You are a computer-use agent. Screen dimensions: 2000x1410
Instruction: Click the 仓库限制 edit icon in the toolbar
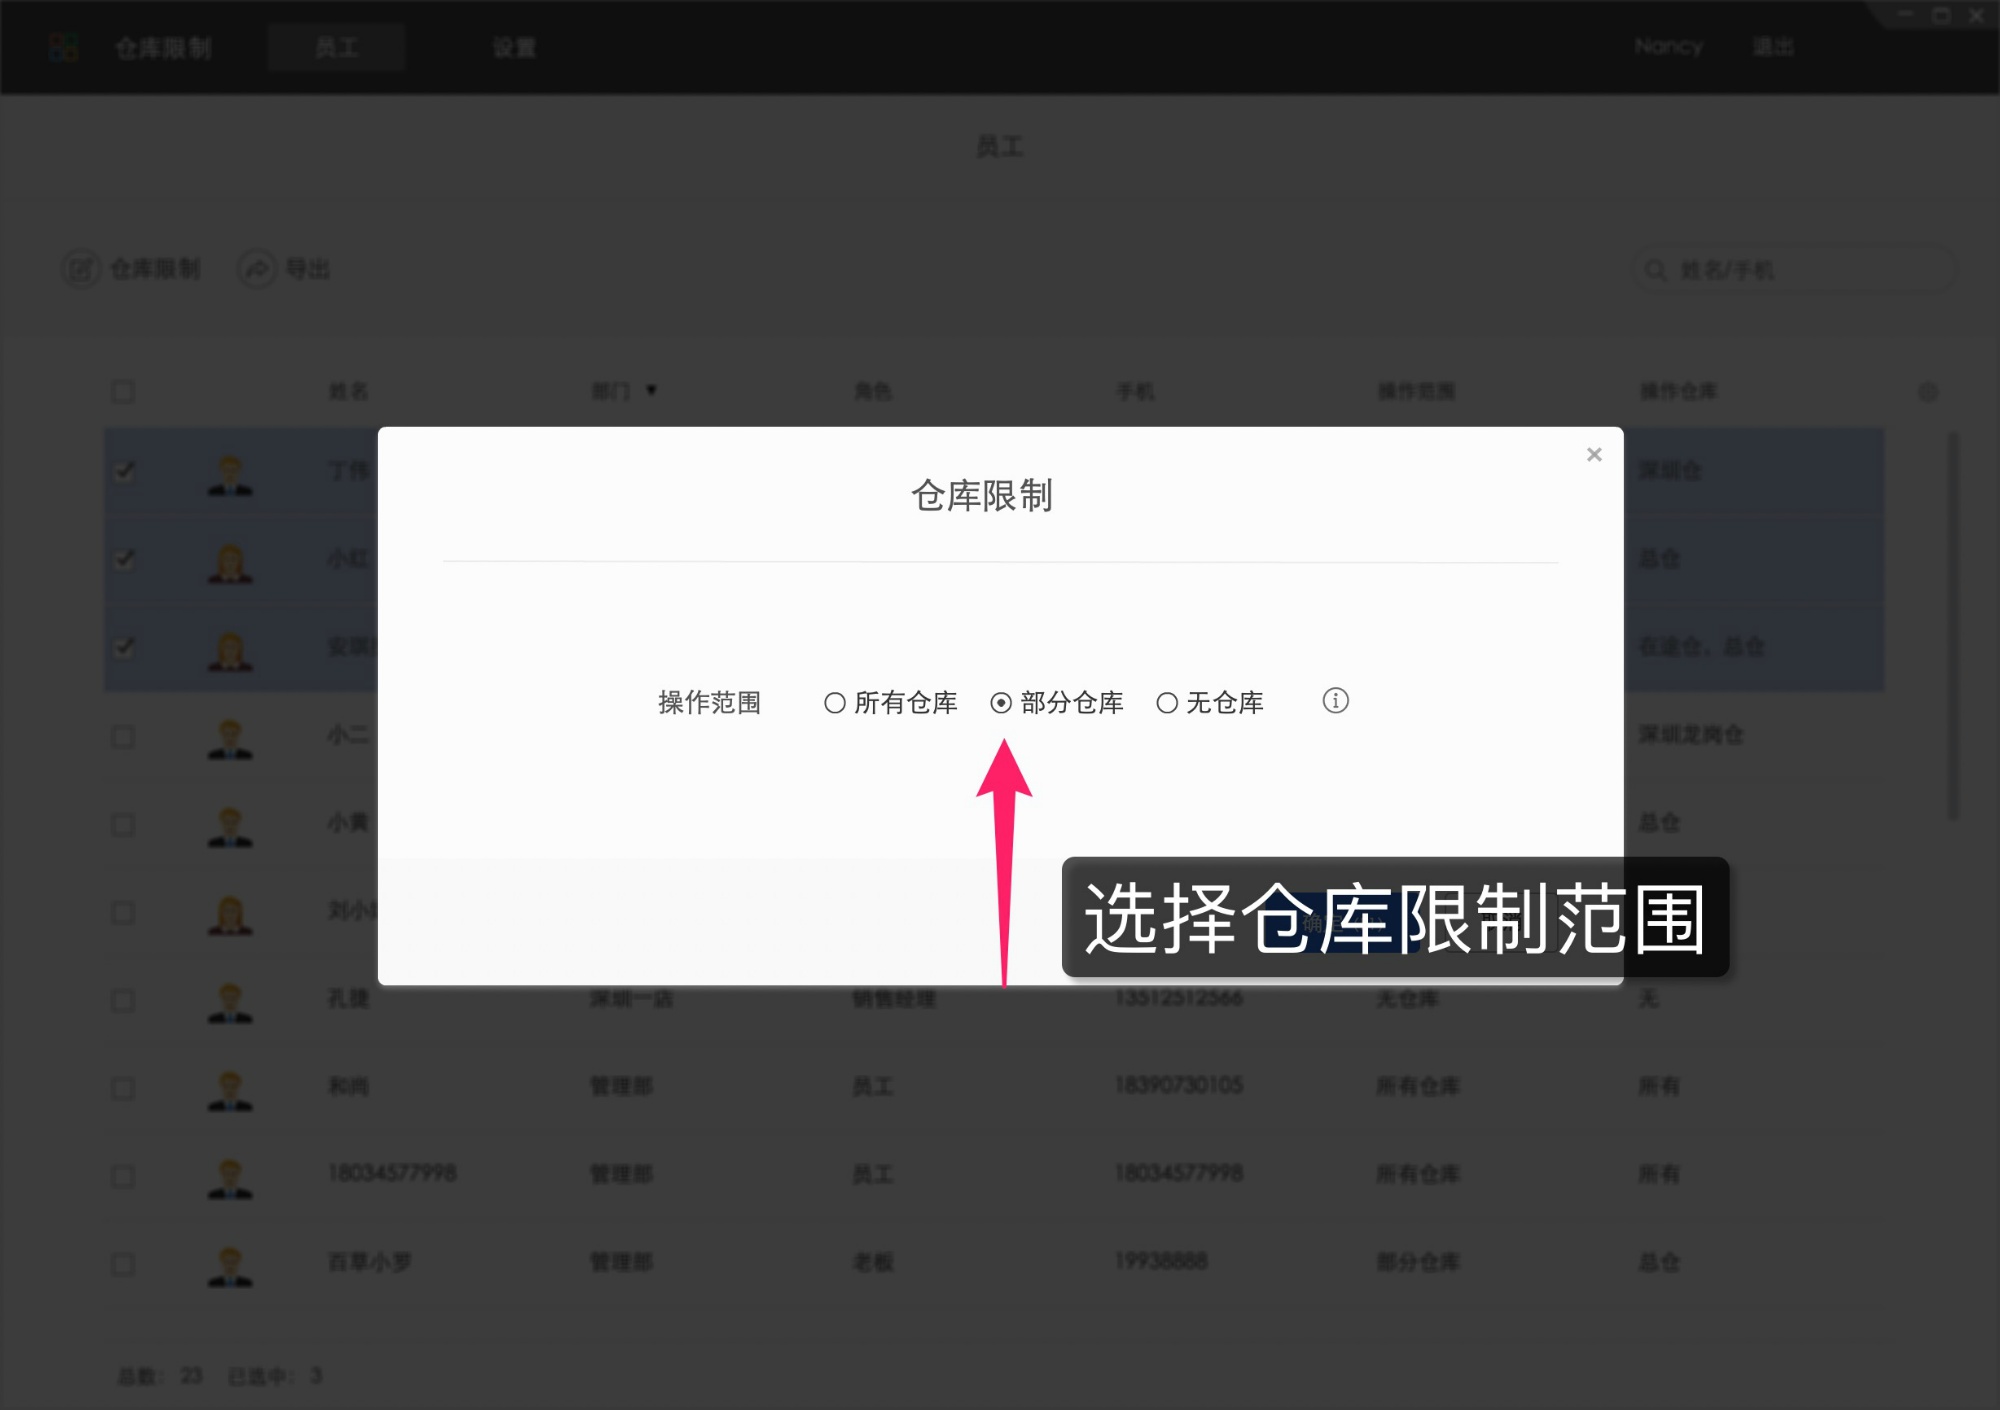pos(84,269)
